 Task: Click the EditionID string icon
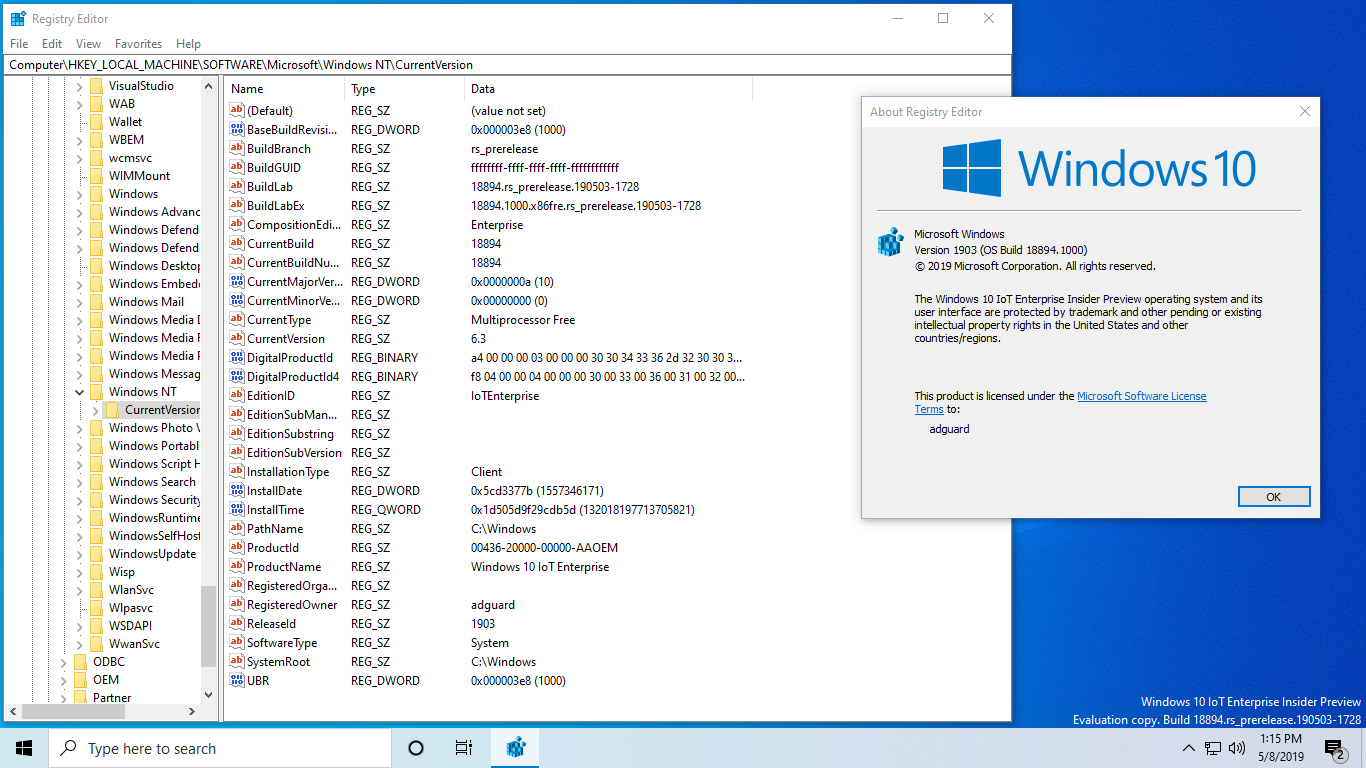tap(237, 396)
